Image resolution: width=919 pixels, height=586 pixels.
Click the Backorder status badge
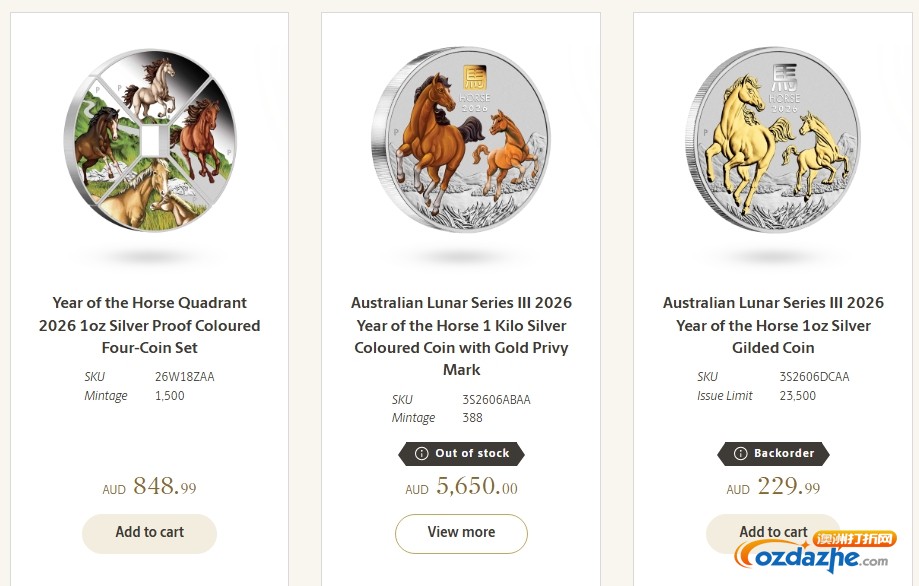click(772, 453)
